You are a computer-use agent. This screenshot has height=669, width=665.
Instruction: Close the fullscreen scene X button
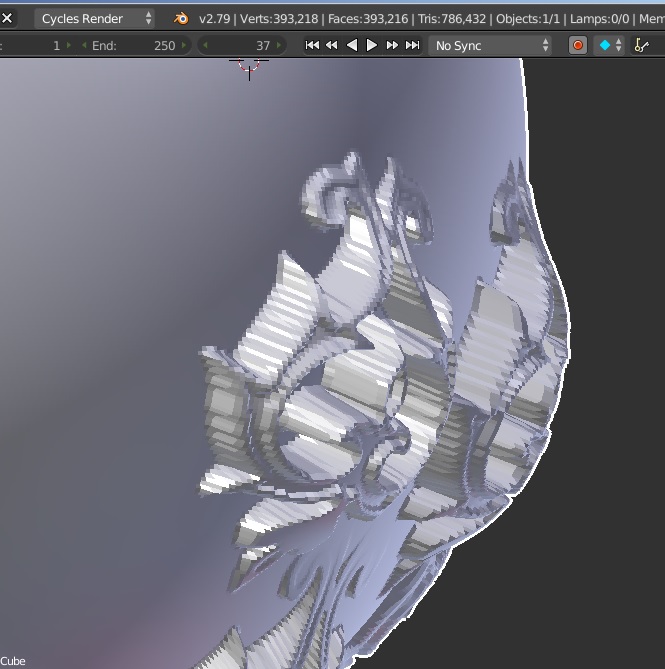7,18
